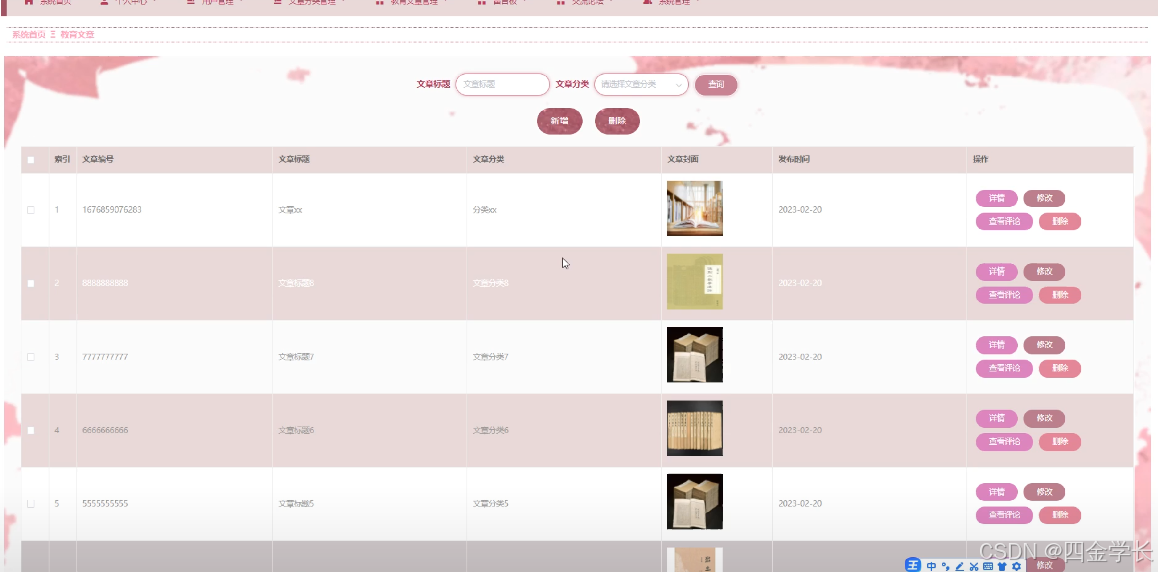This screenshot has height=572, width=1158.
Task: Open cover thumbnail of article 1676859076283
Action: (694, 208)
